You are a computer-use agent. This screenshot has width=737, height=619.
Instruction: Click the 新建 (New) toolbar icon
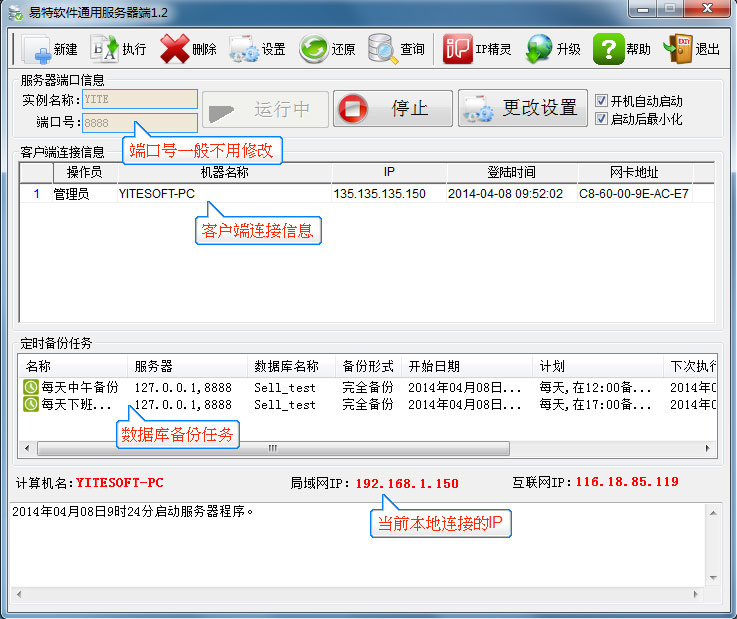click(37, 49)
